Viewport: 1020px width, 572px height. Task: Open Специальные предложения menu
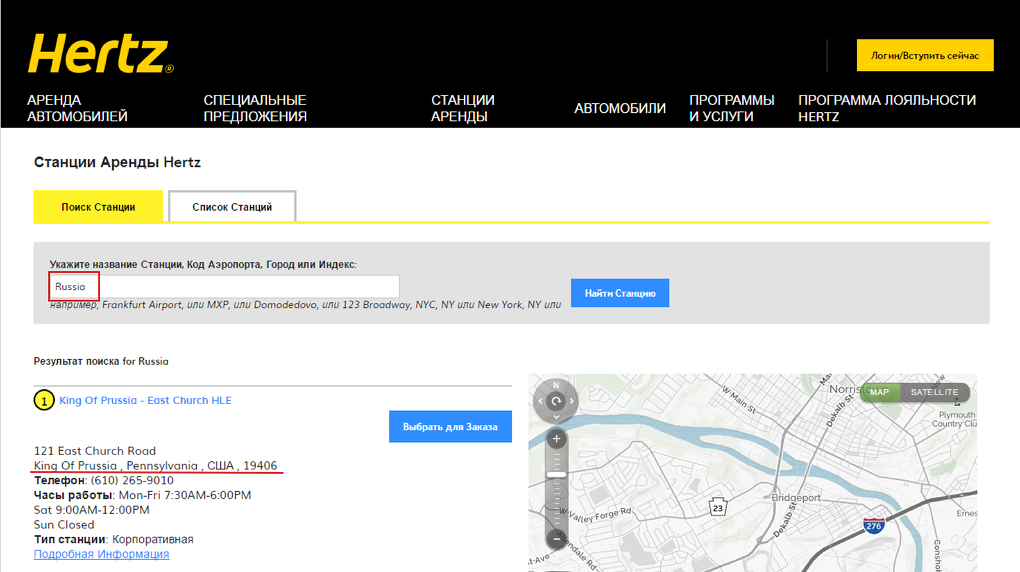pyautogui.click(x=255, y=108)
